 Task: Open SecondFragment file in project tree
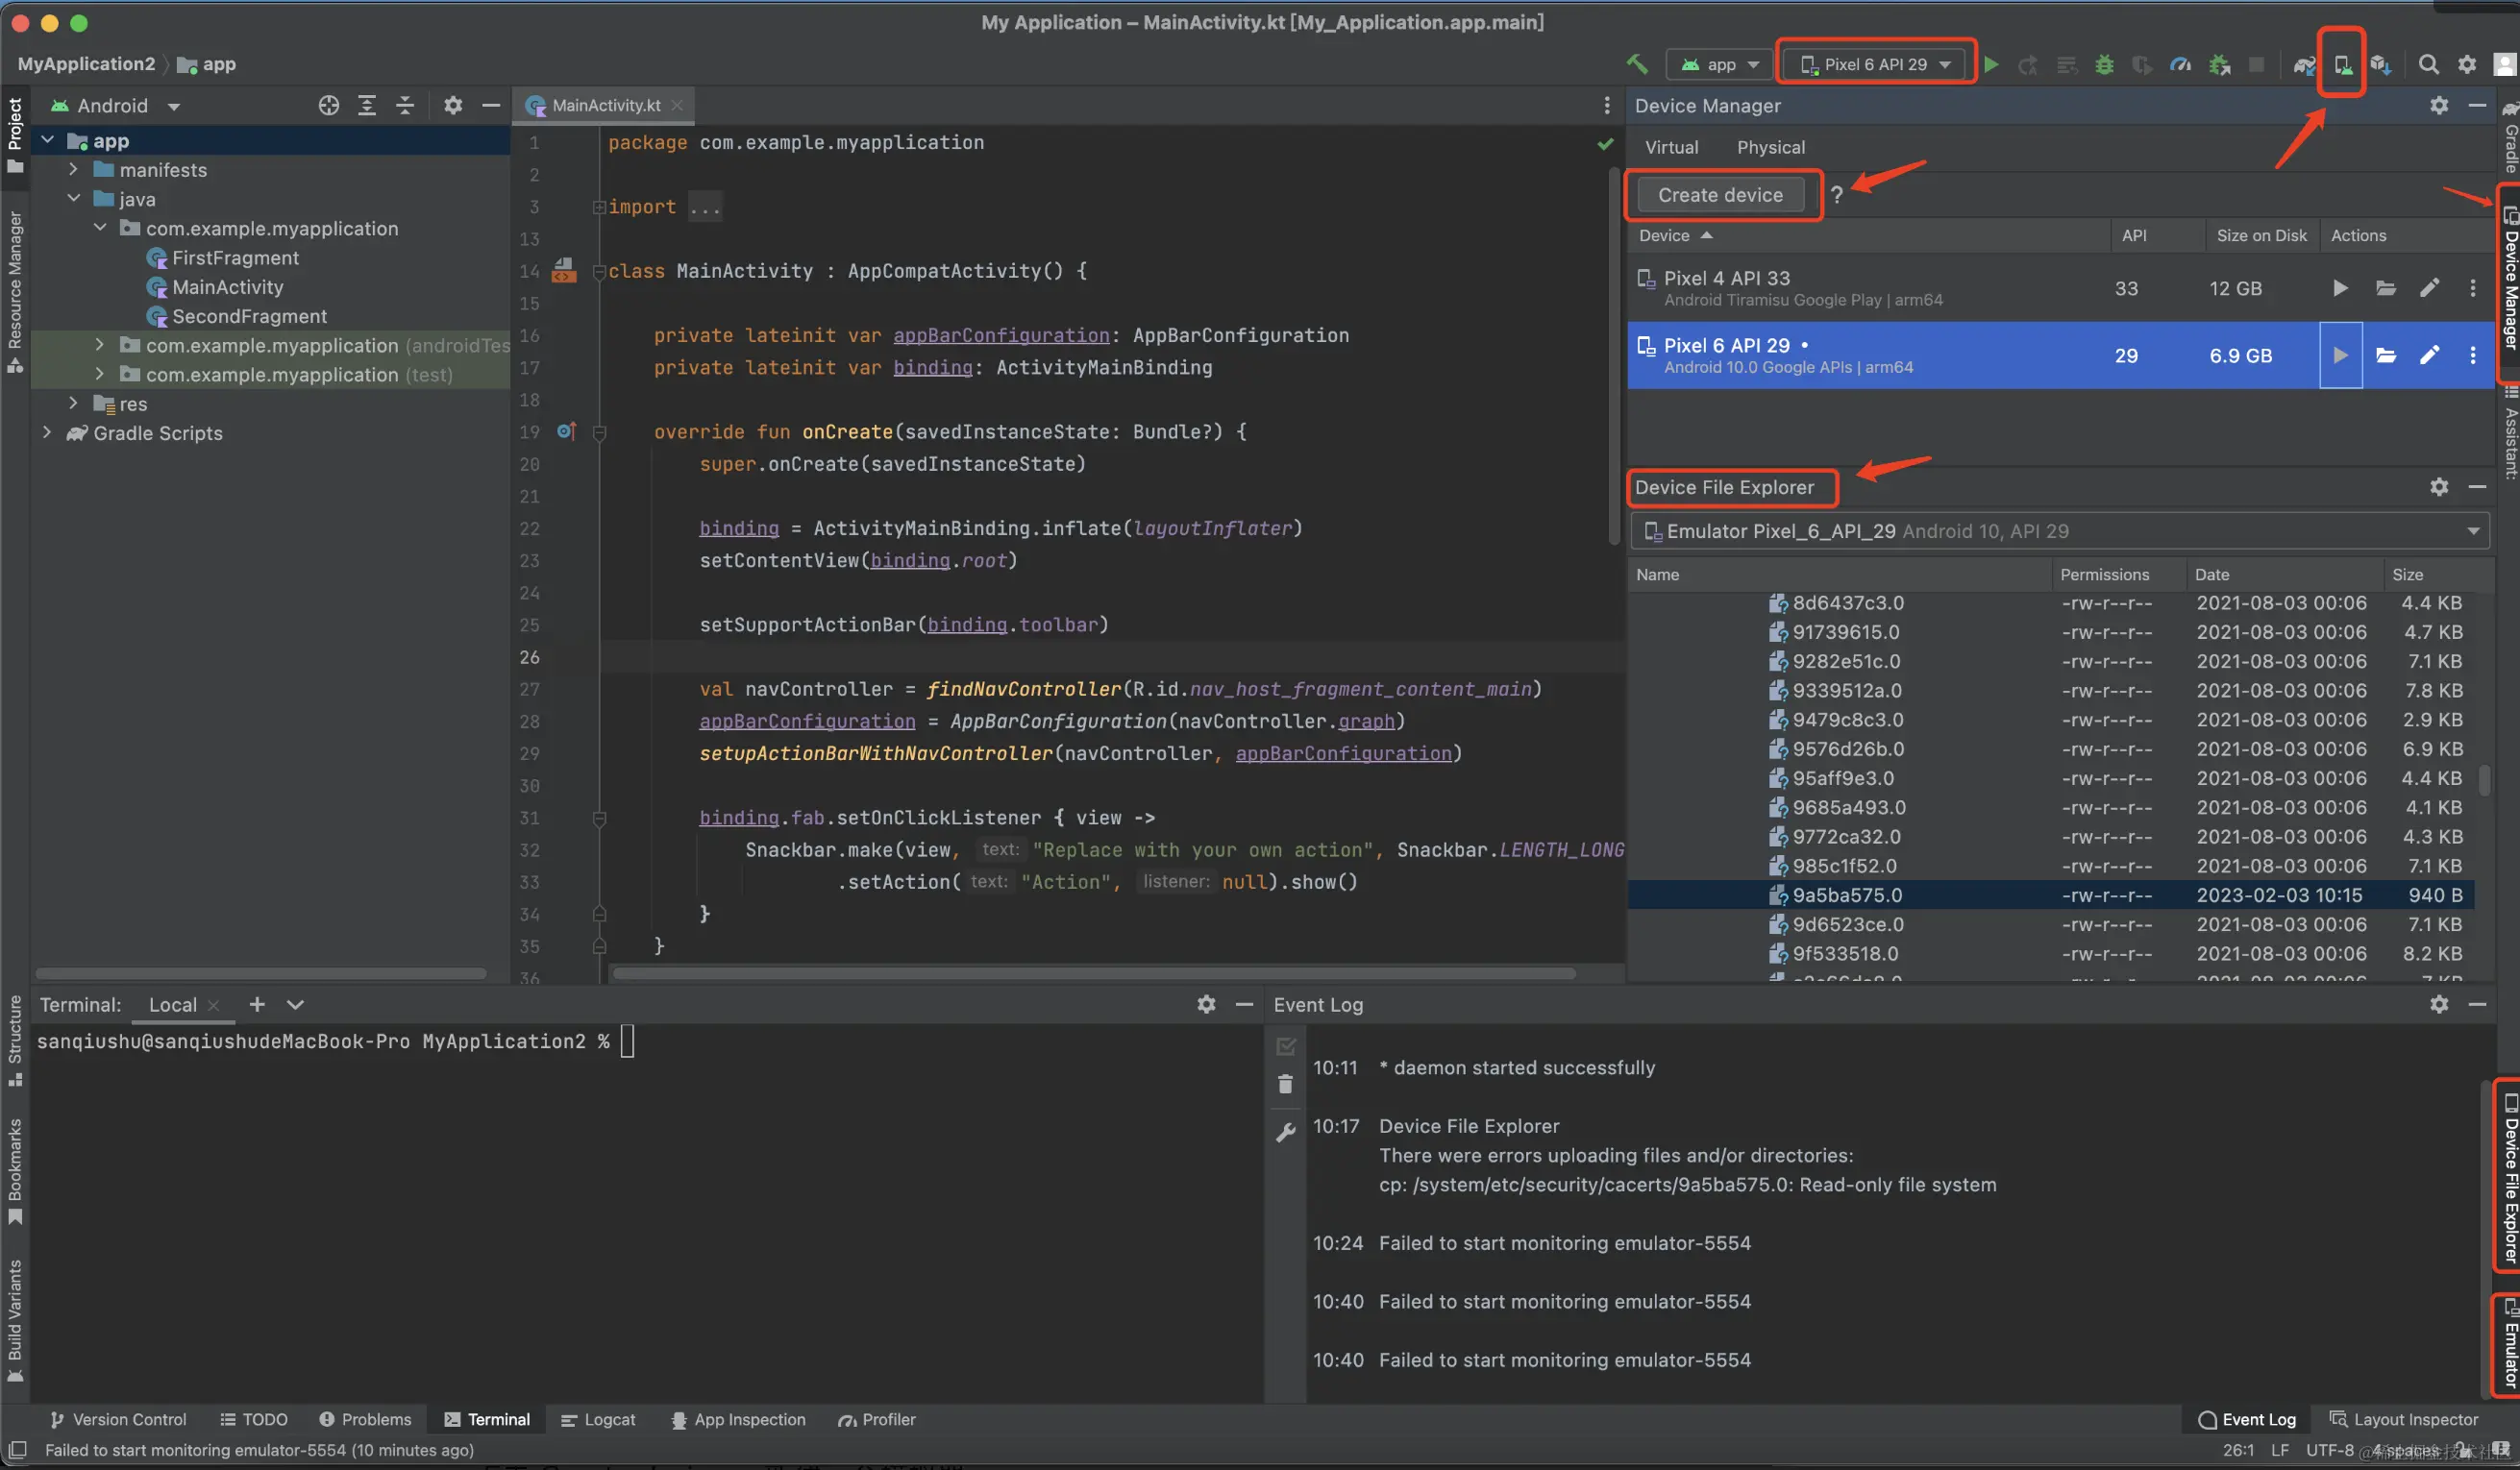click(x=249, y=317)
